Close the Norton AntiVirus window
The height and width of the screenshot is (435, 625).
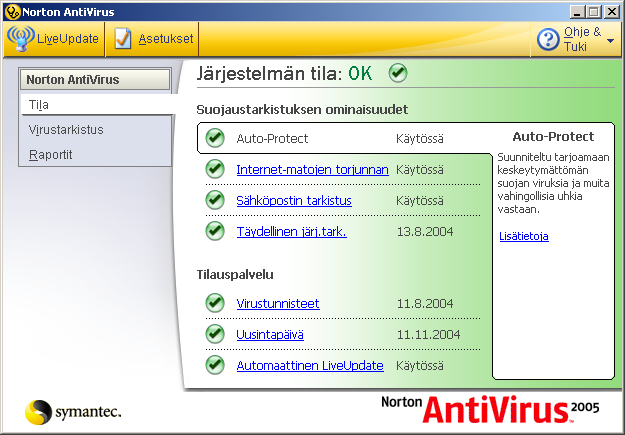pyautogui.click(x=611, y=12)
